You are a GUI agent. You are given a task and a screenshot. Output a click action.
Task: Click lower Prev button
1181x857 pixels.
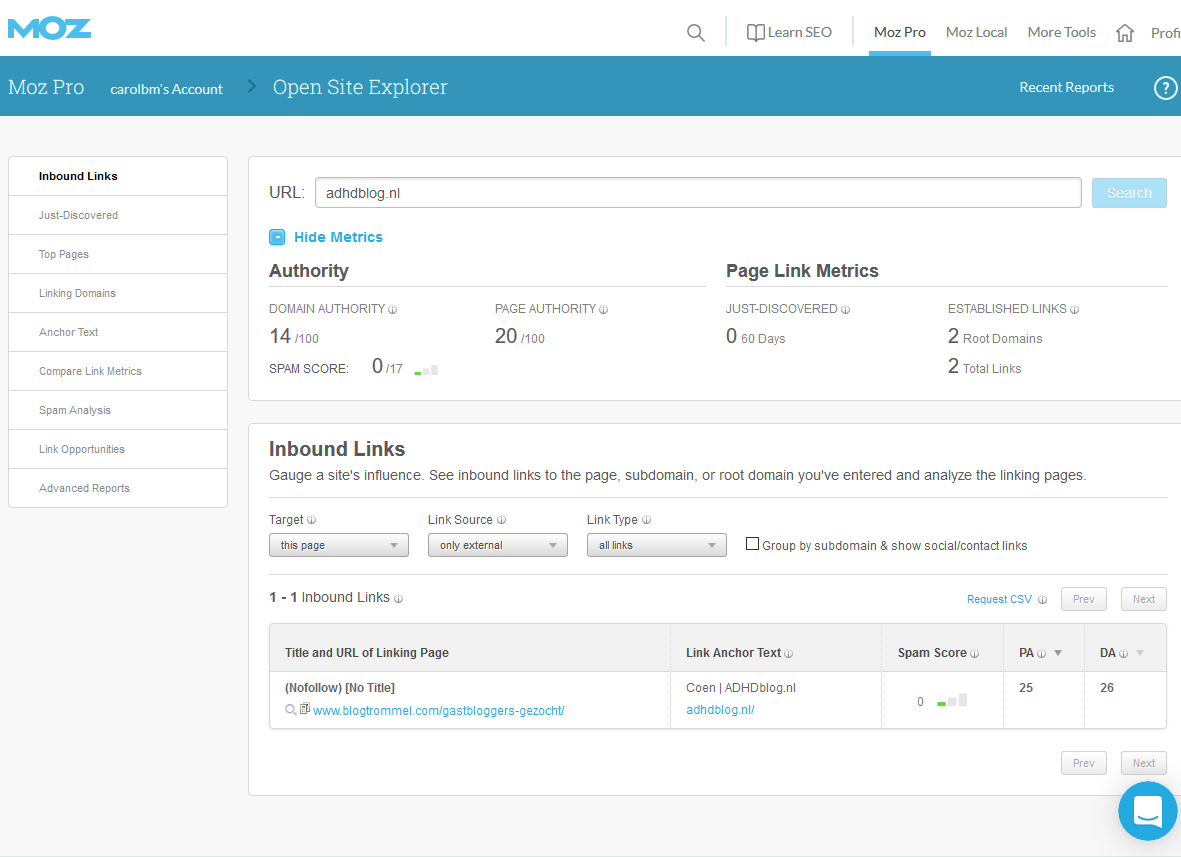coord(1084,764)
